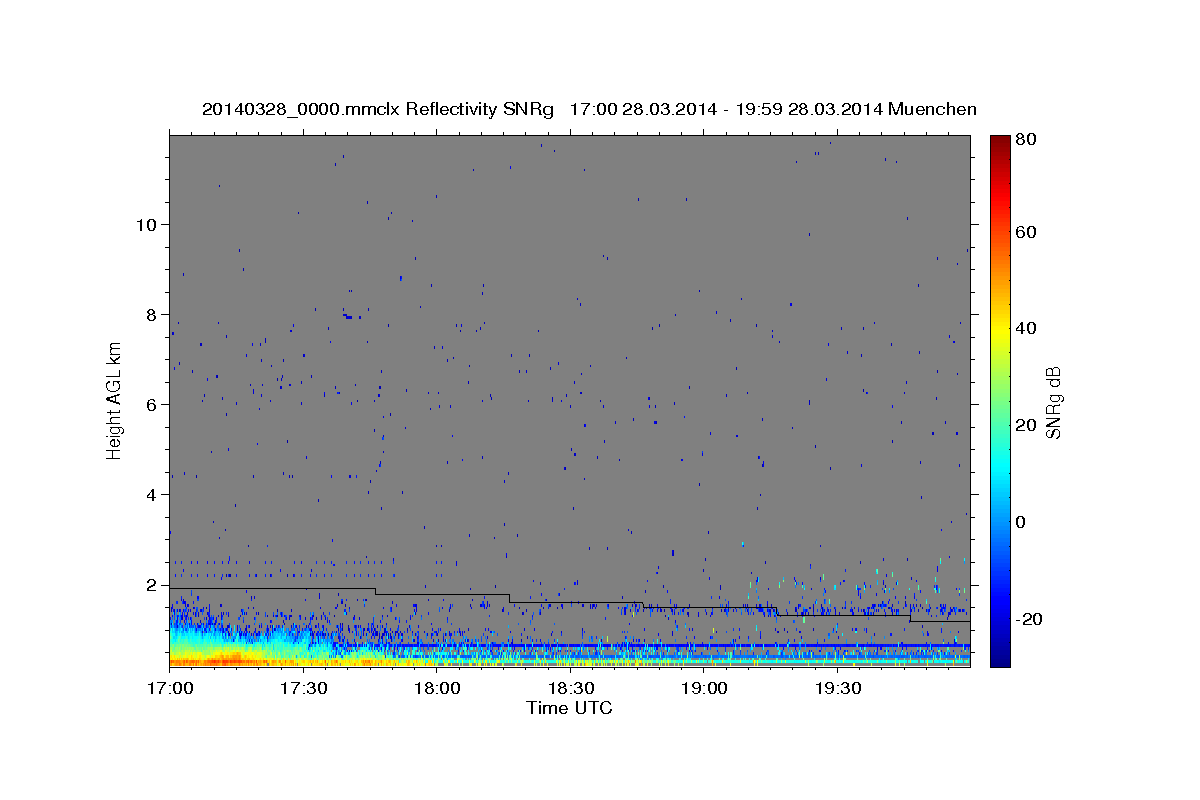The width and height of the screenshot is (1200, 800).
Task: Click the colorbar value 20 above zero
Action: [1027, 425]
